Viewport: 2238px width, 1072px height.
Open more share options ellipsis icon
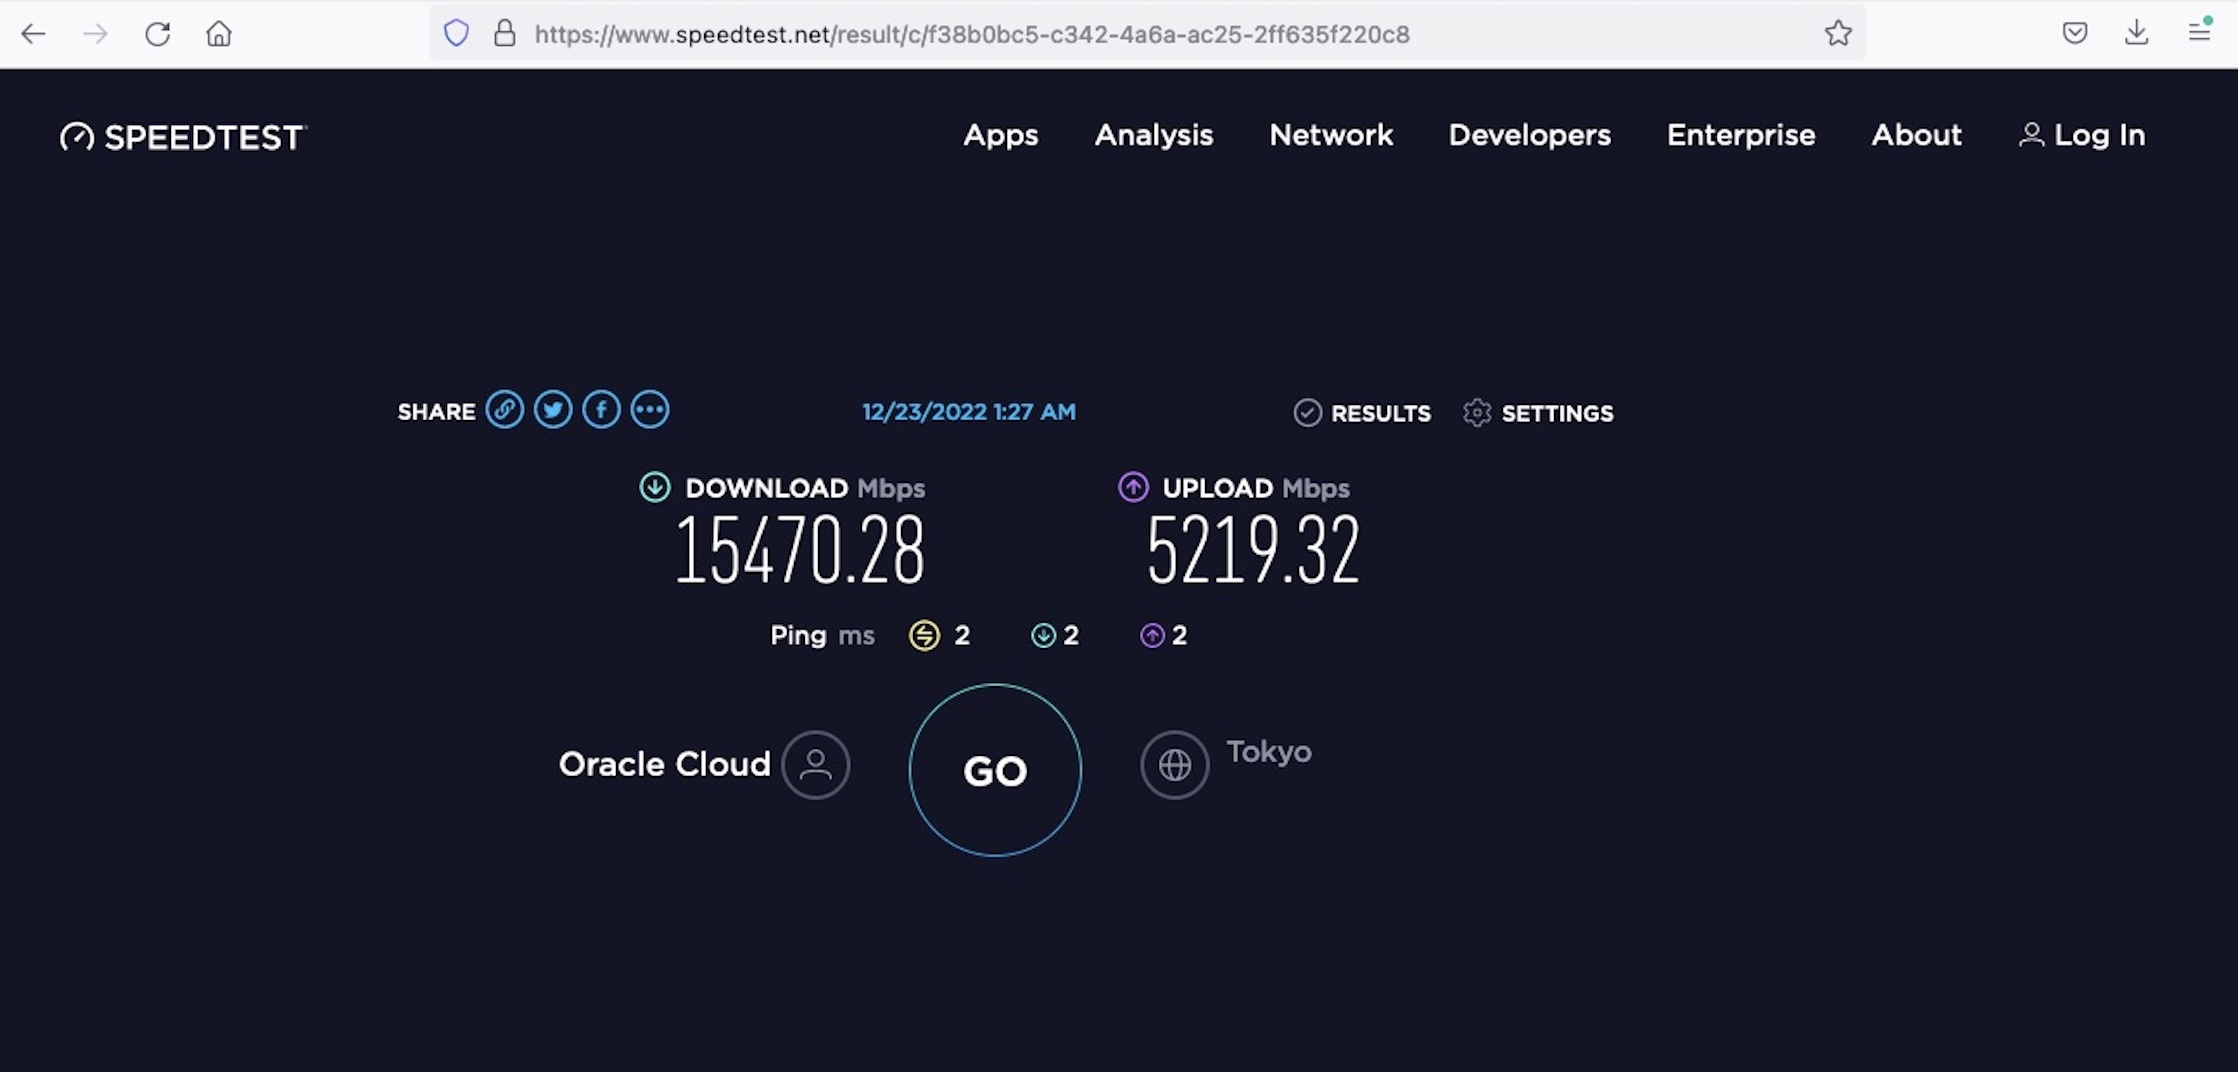coord(650,410)
